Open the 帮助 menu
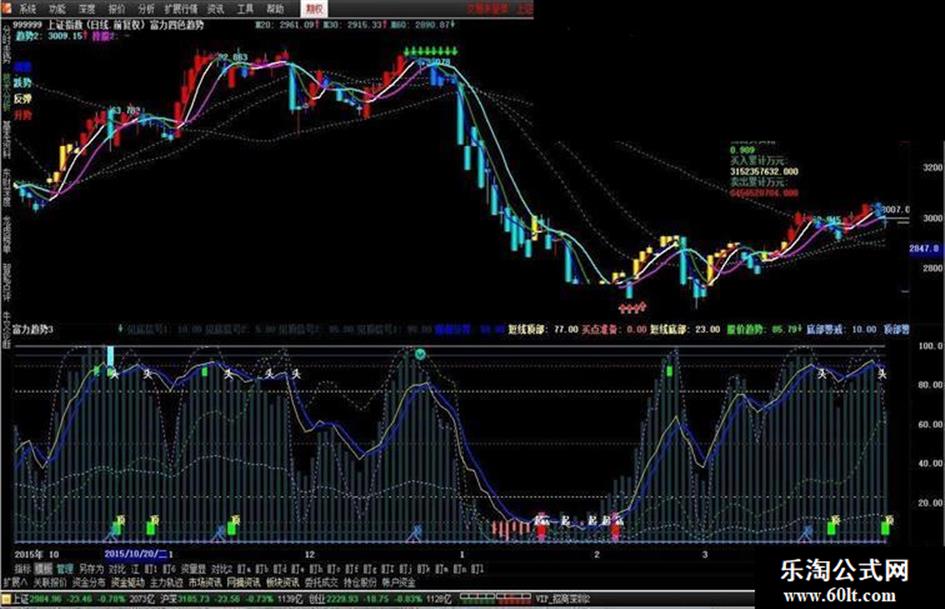The width and height of the screenshot is (945, 609). click(275, 9)
